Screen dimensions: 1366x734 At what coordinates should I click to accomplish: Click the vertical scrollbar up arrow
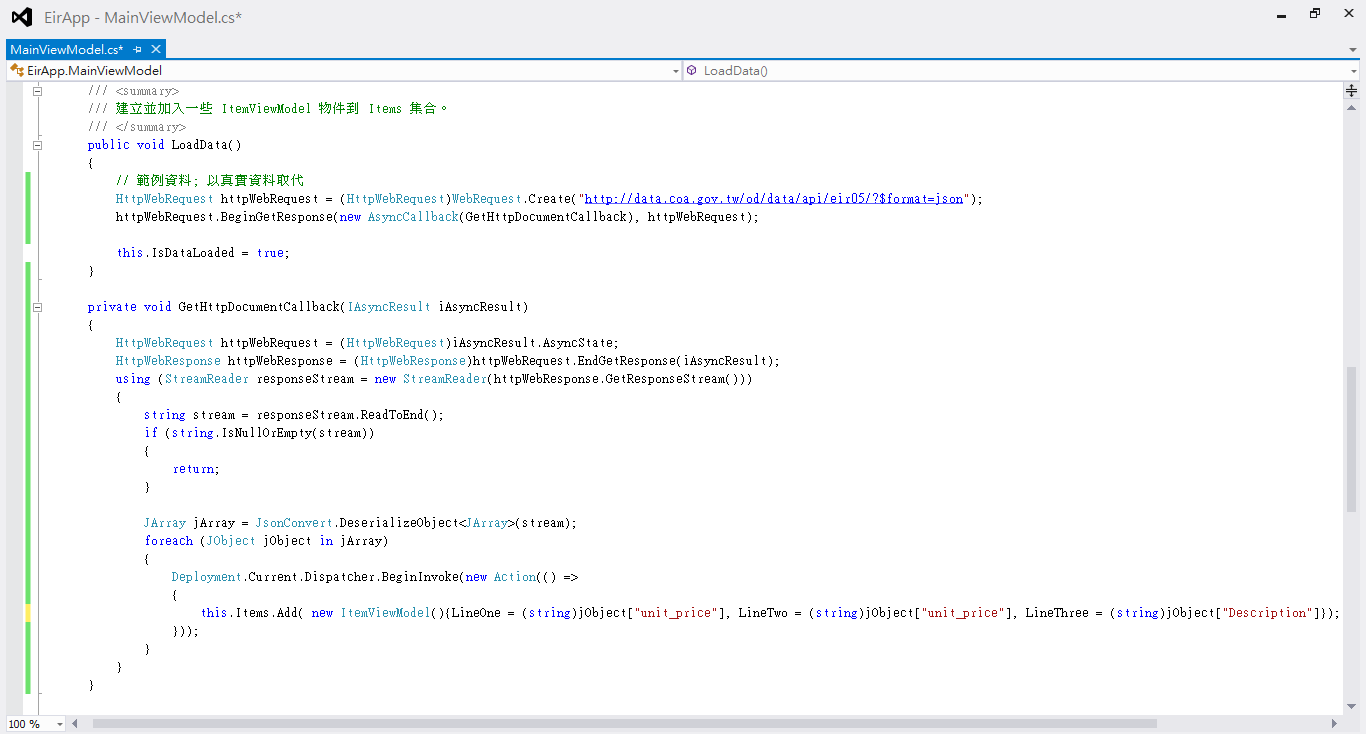(x=1351, y=106)
